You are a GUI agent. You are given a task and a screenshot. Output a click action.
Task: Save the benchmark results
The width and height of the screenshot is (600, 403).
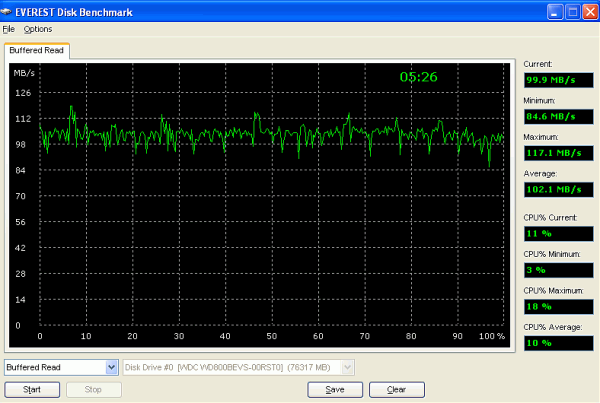click(x=335, y=390)
